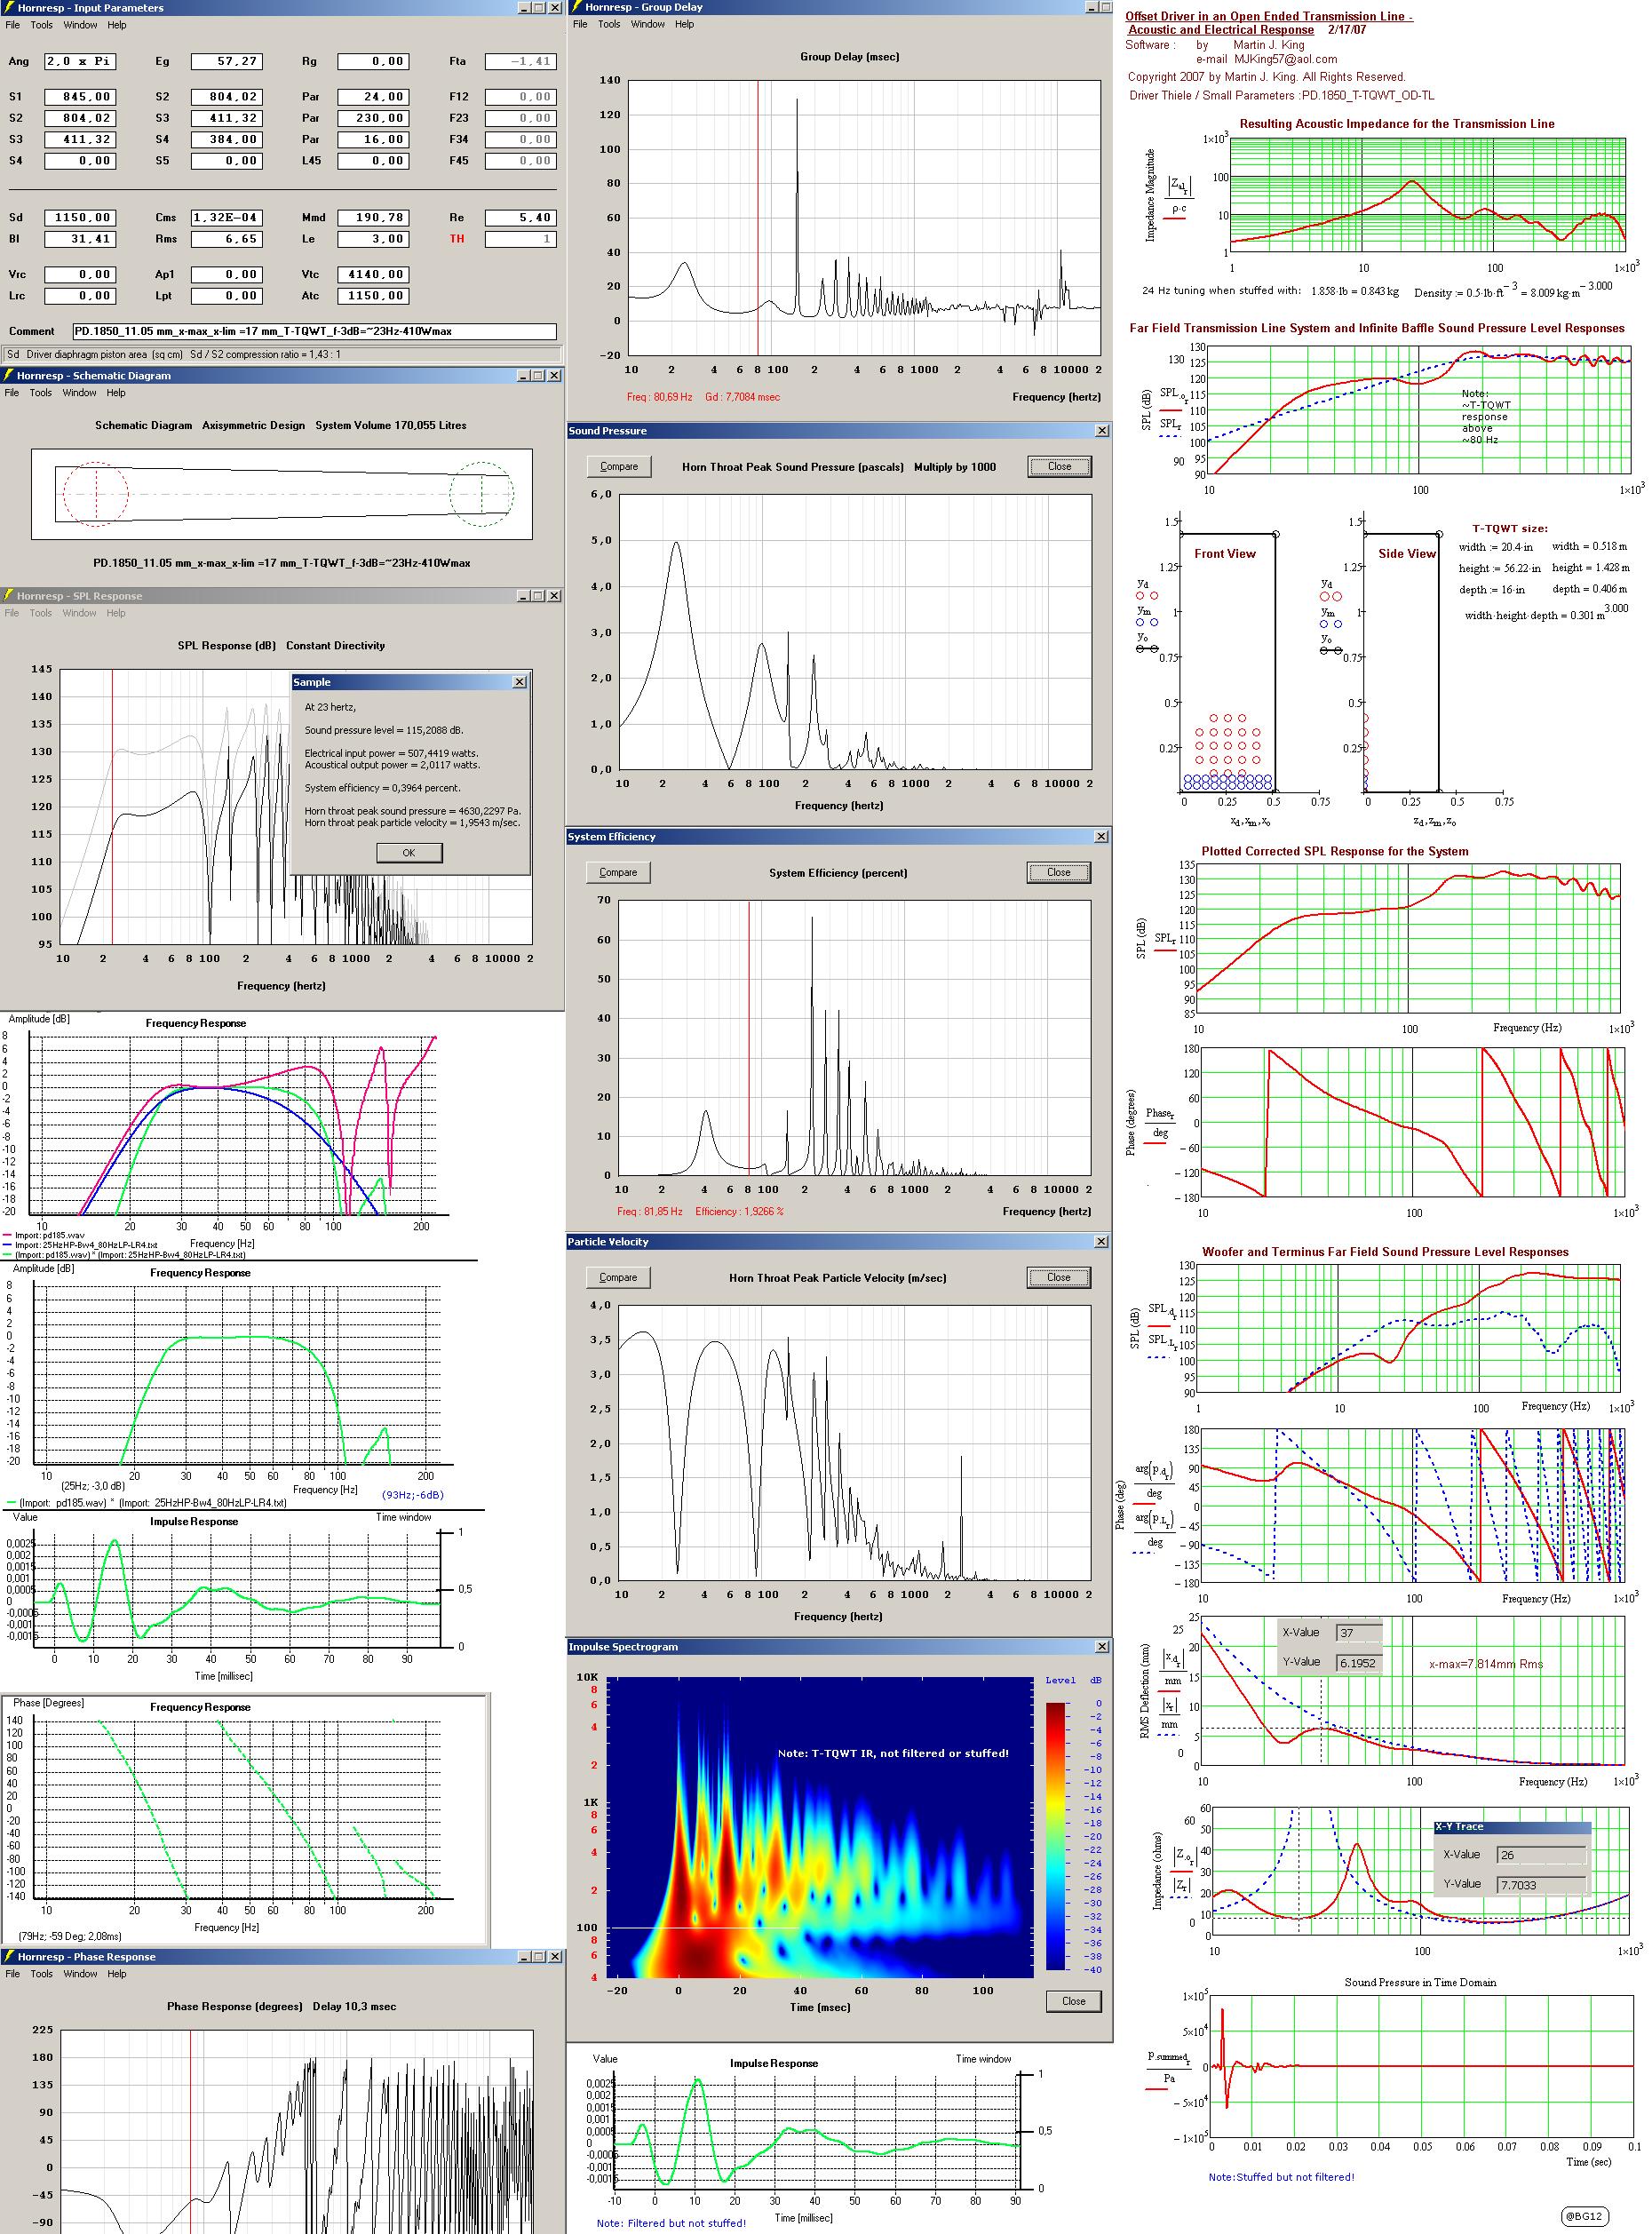
Task: Click the Rms field showing 6,65
Action: tap(227, 240)
